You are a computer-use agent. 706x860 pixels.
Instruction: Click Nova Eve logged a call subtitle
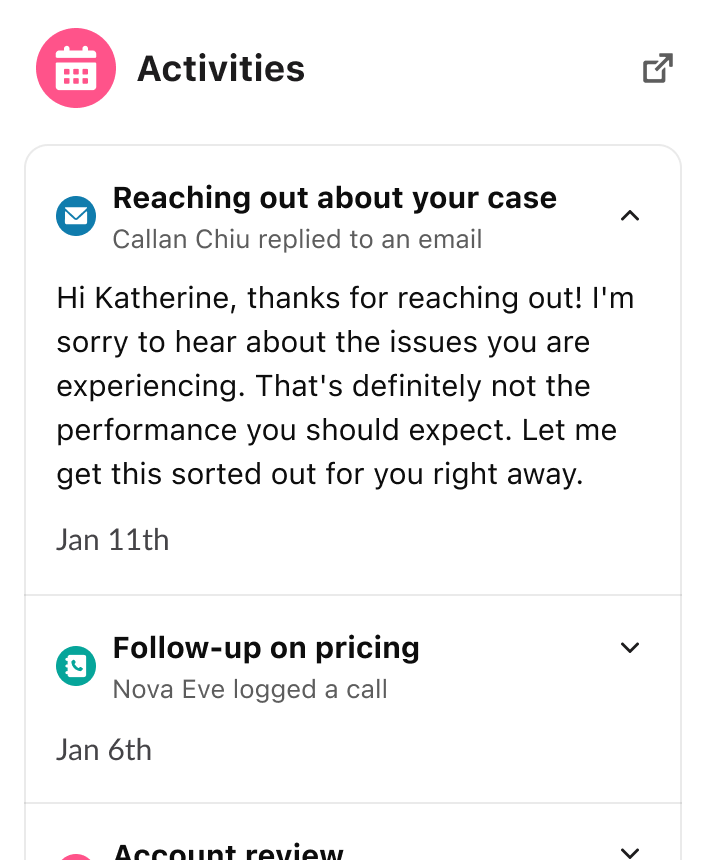click(250, 690)
